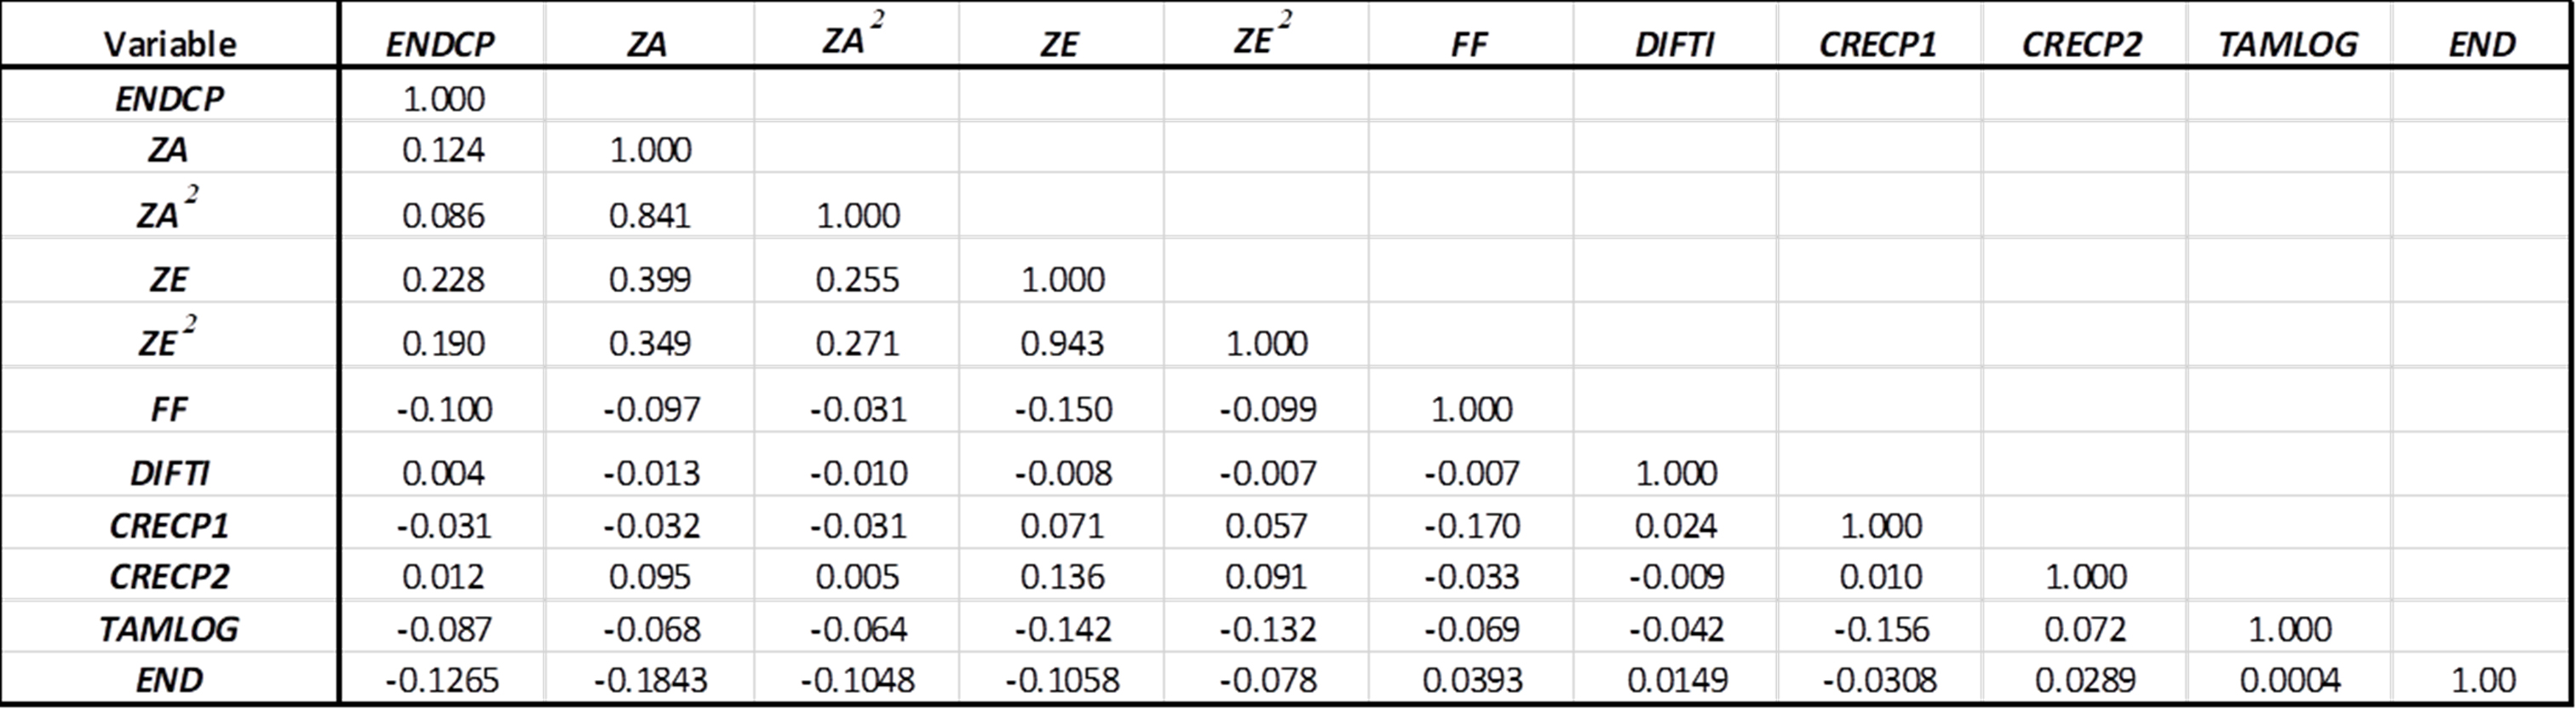Select the END column header

[x=2482, y=44]
